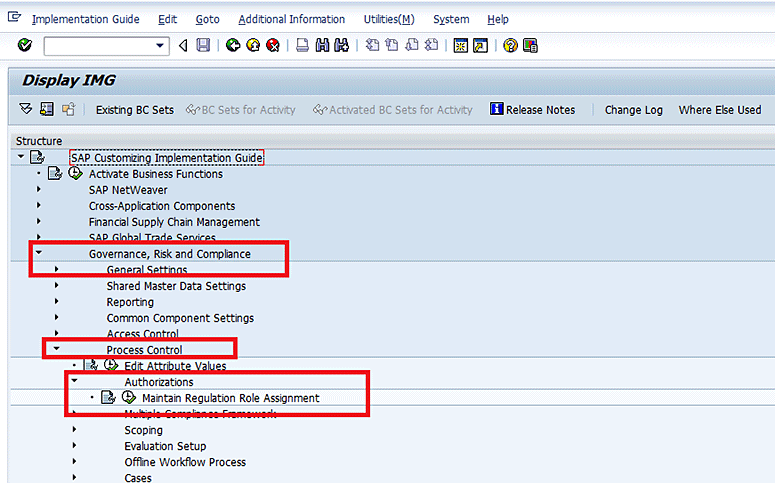The height and width of the screenshot is (483, 775).
Task: Open the Additional Information menu
Action: point(291,19)
